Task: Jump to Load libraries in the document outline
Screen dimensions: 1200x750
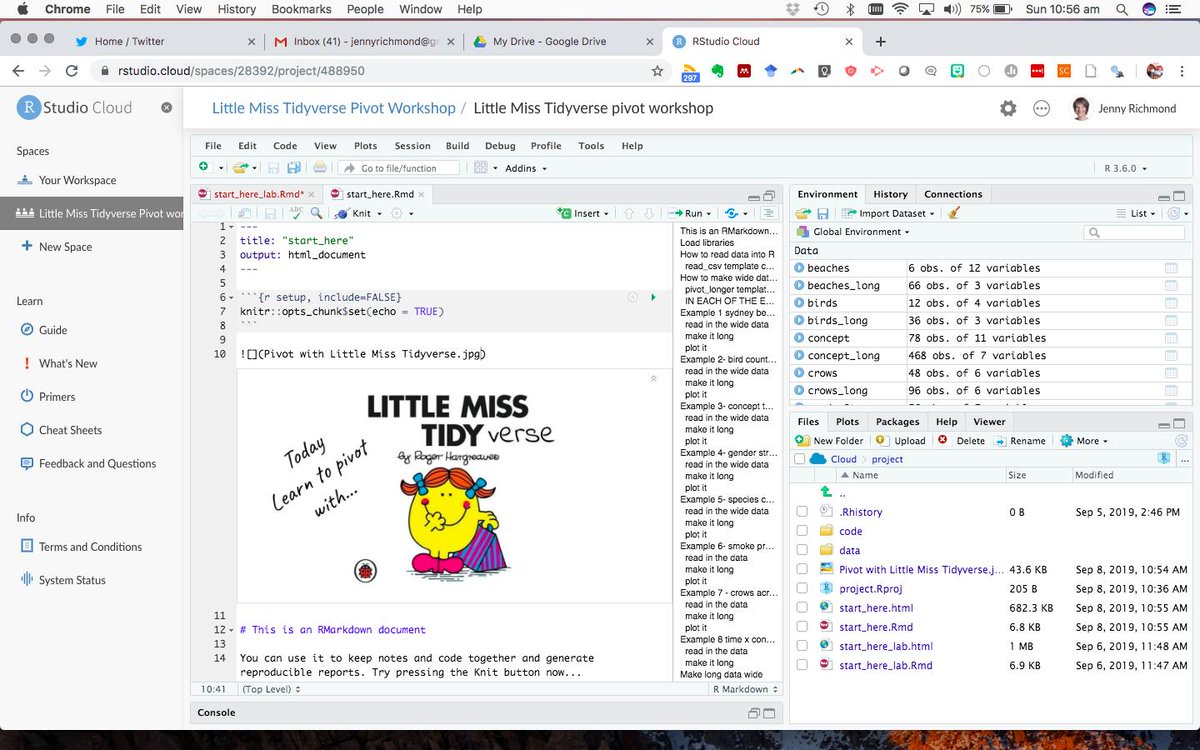Action: pos(707,243)
